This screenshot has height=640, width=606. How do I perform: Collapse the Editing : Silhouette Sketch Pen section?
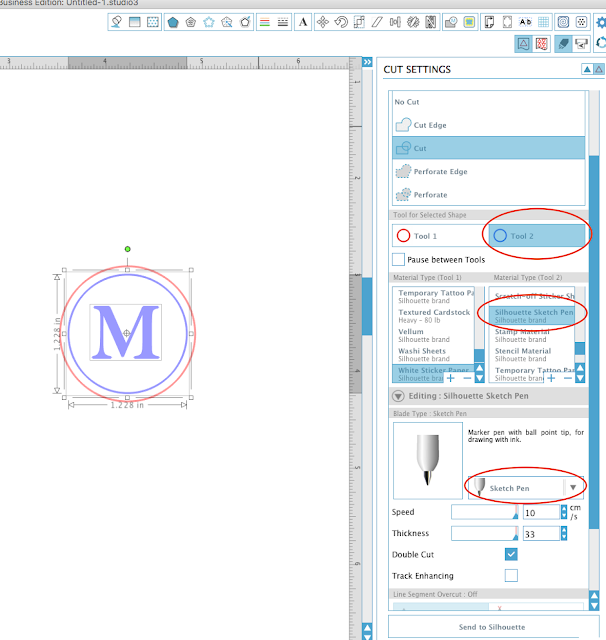(398, 396)
